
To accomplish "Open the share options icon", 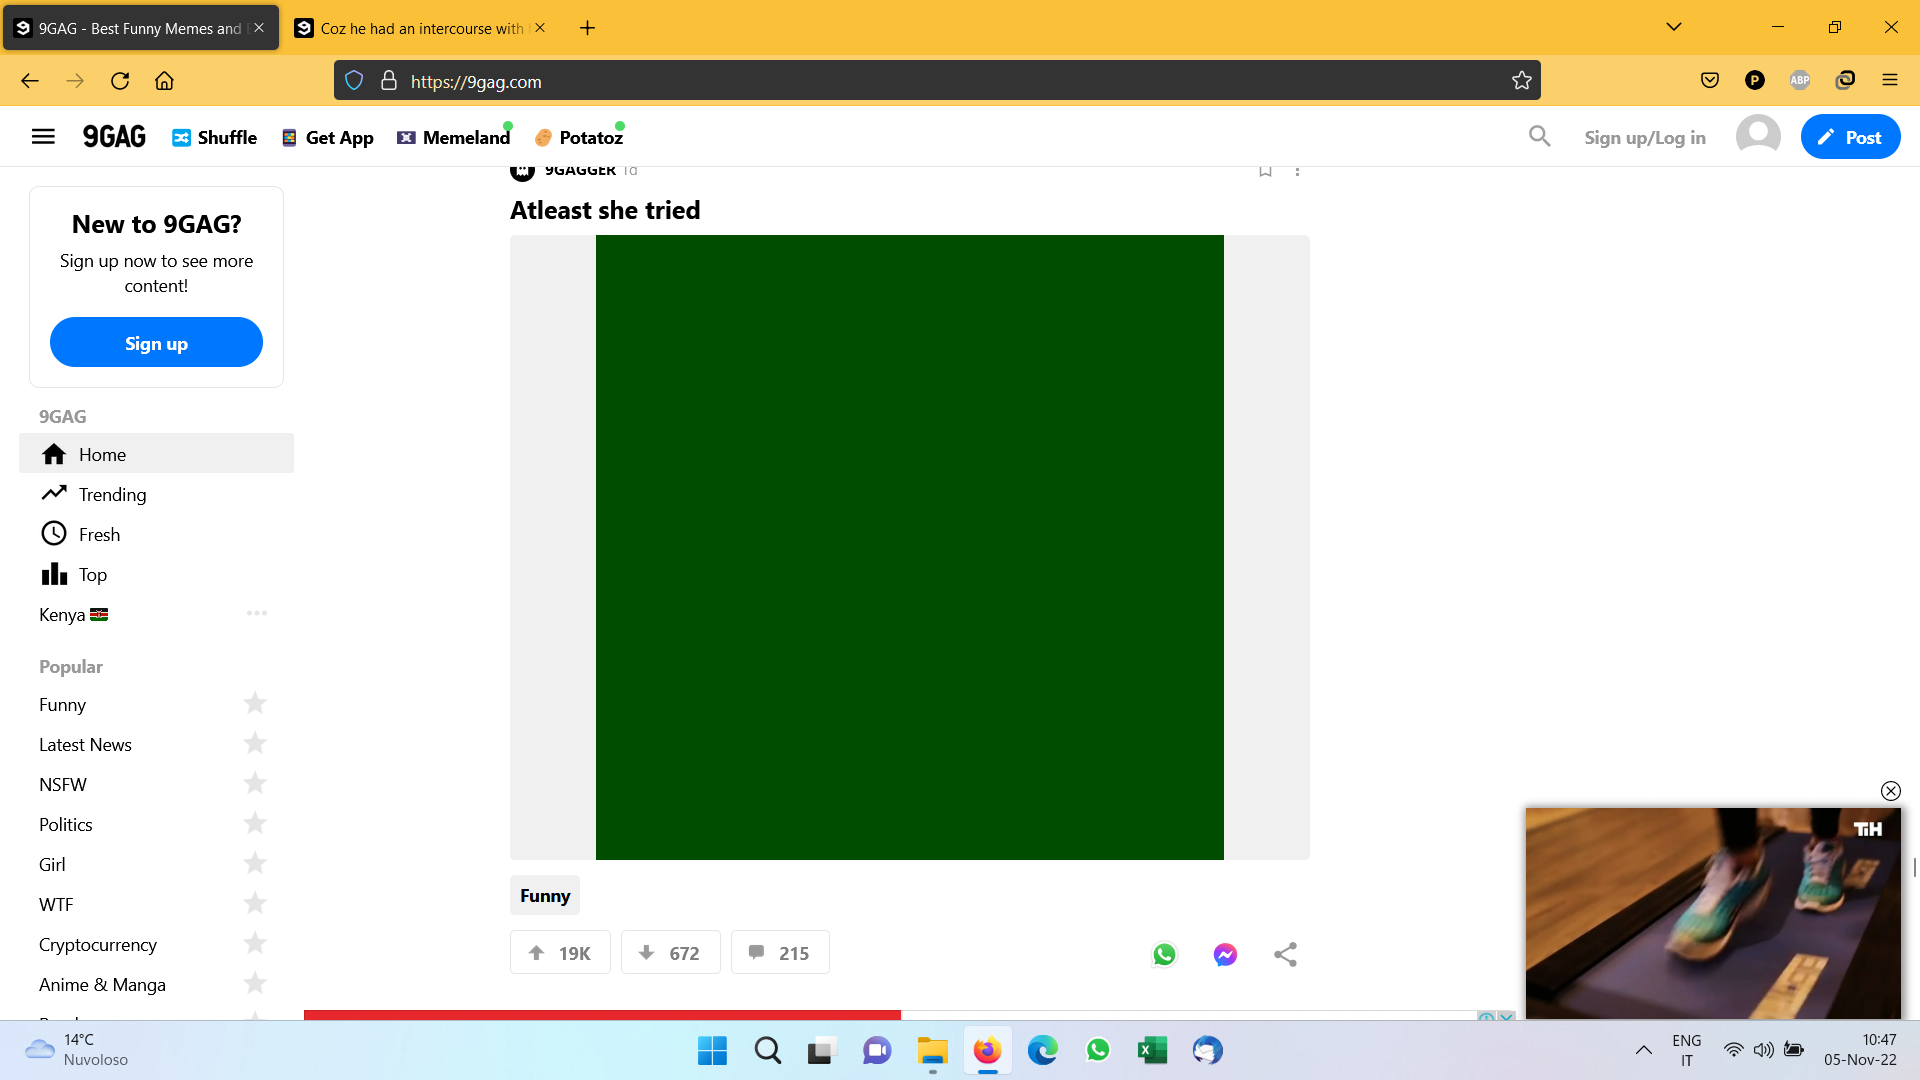I will [1286, 954].
